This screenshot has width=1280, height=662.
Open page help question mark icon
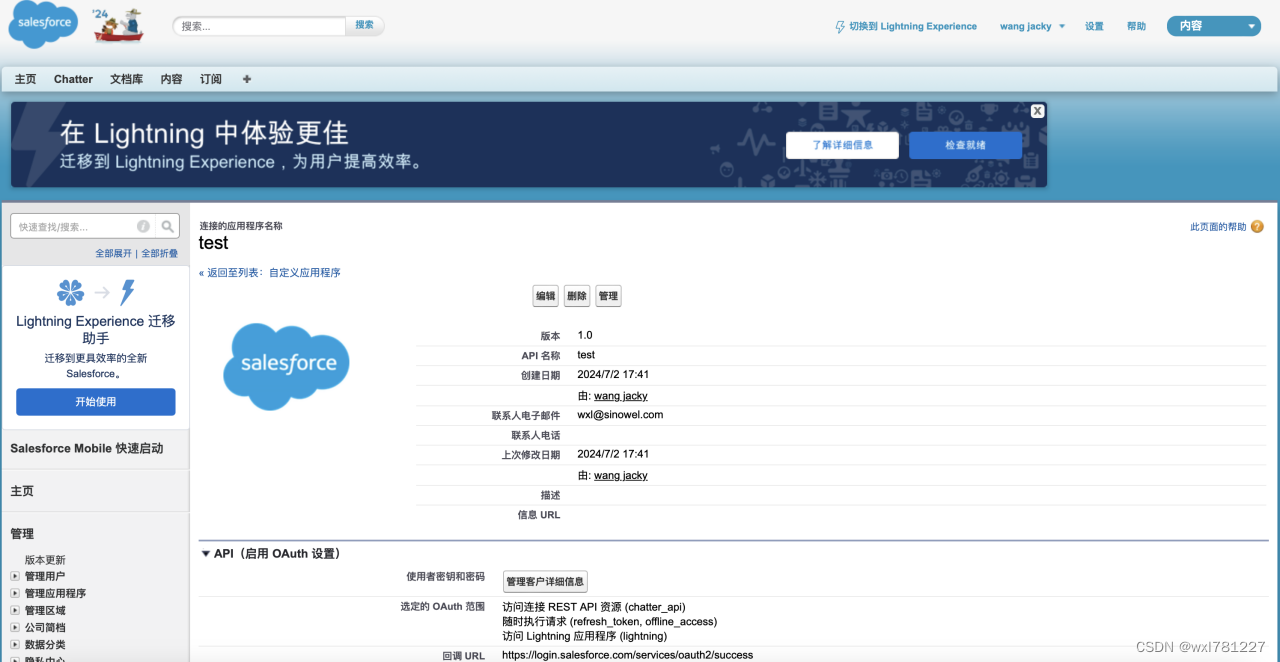(1257, 227)
